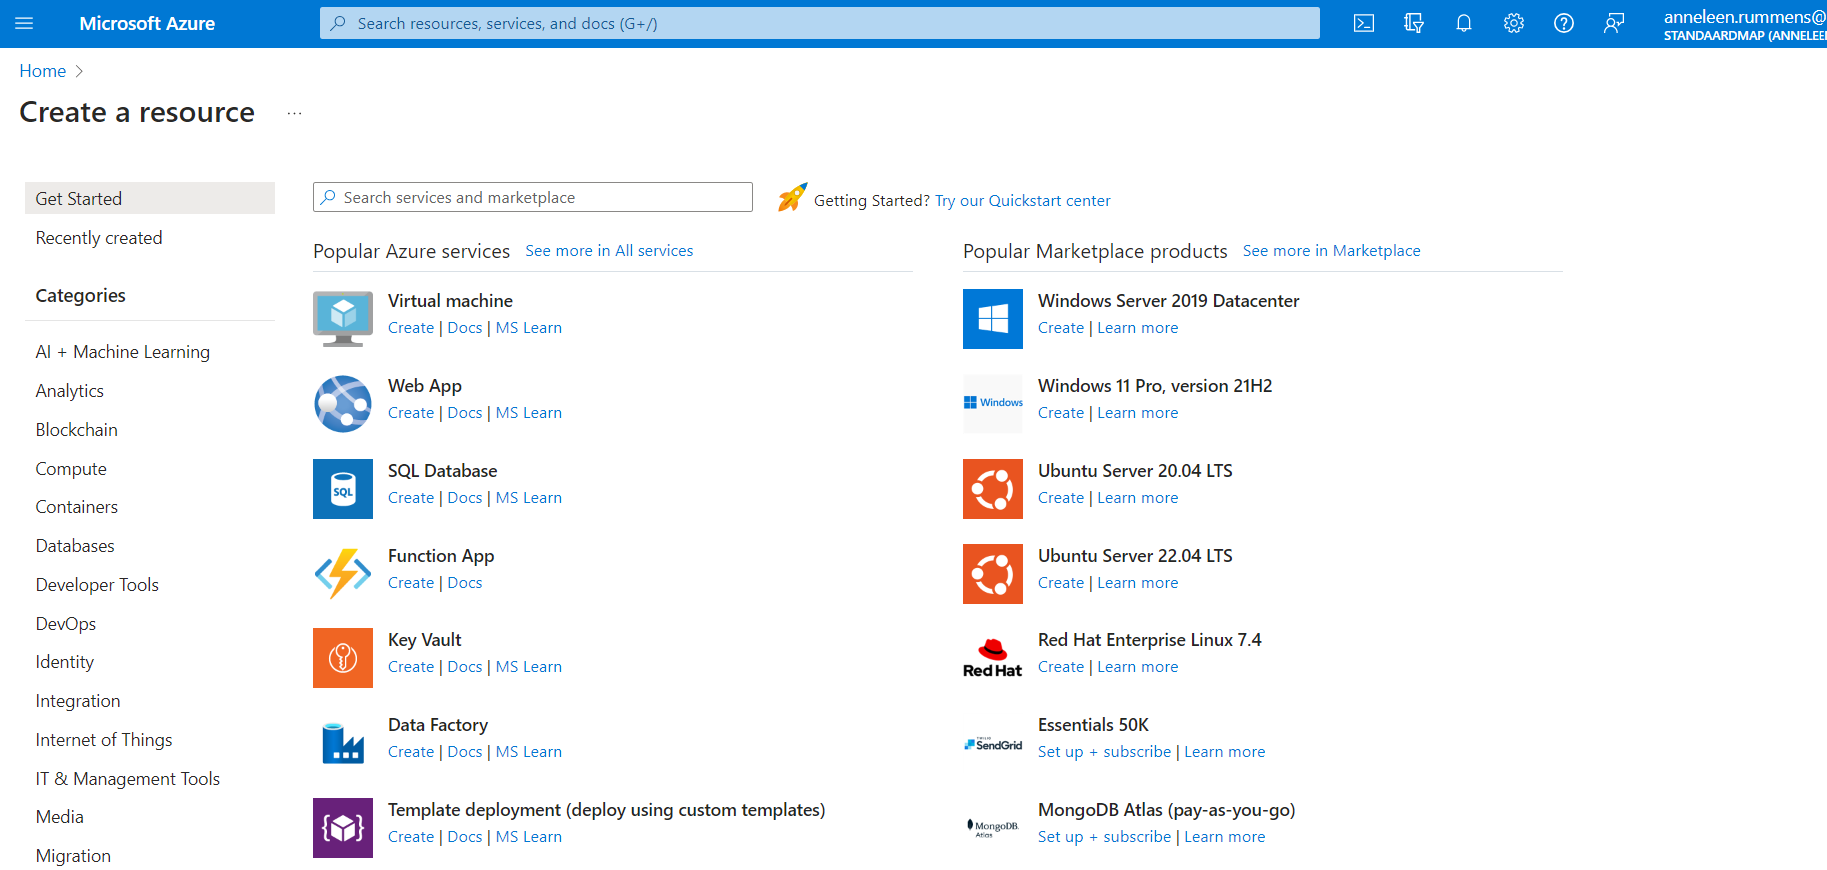The image size is (1827, 870).
Task: Open Docs link for Key Vault
Action: (465, 667)
